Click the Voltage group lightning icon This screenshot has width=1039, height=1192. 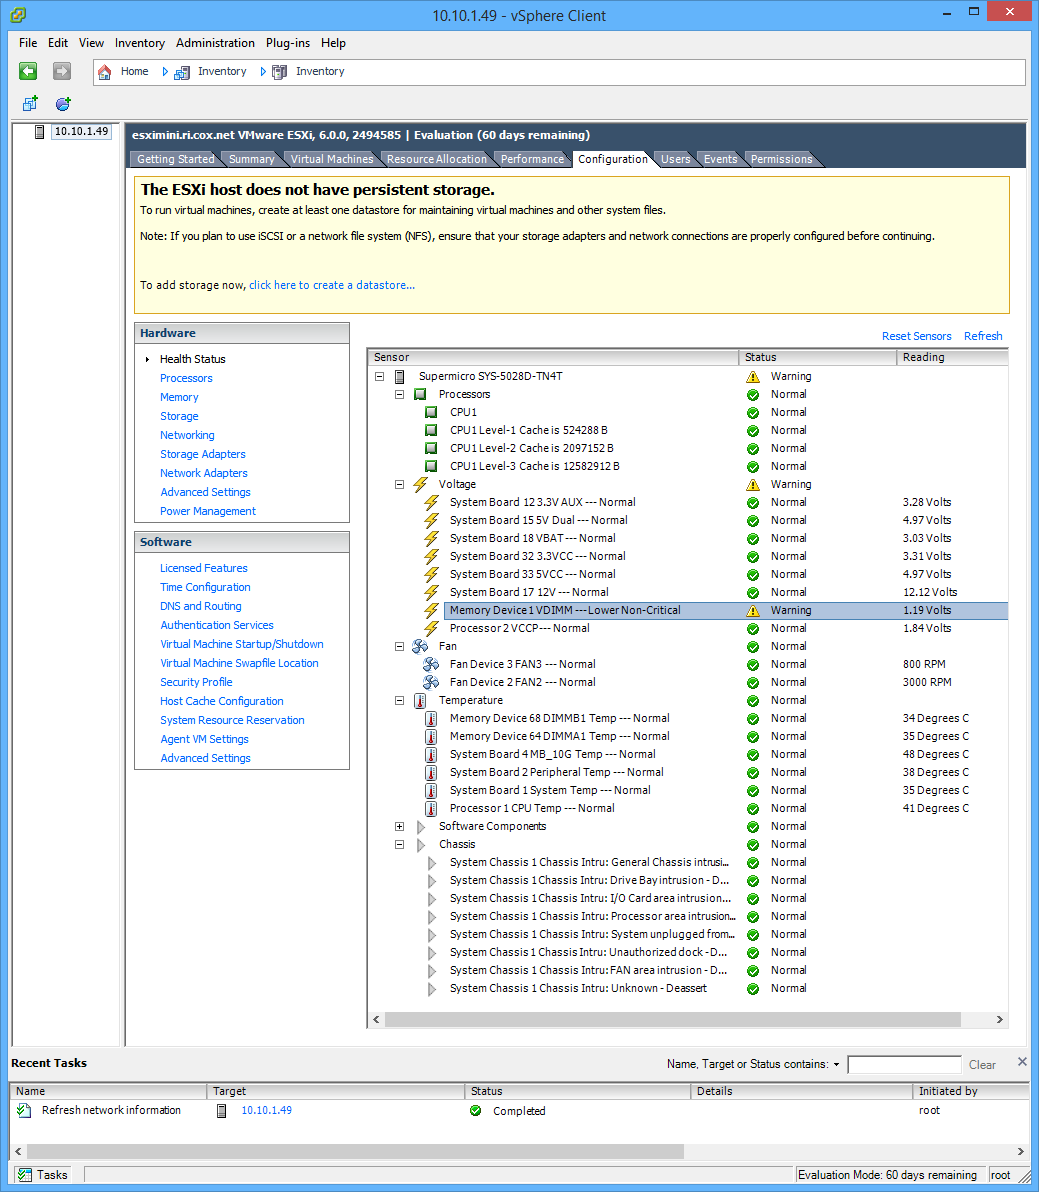click(420, 484)
